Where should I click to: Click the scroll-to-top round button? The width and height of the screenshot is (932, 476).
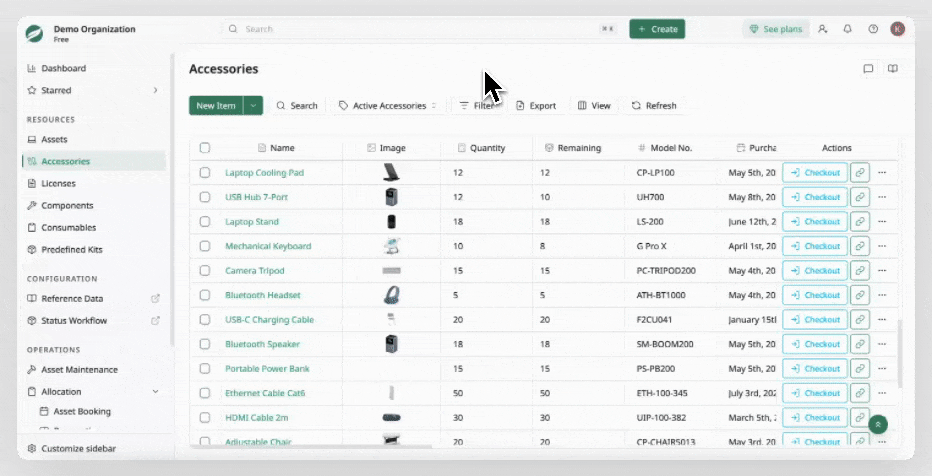(x=878, y=425)
